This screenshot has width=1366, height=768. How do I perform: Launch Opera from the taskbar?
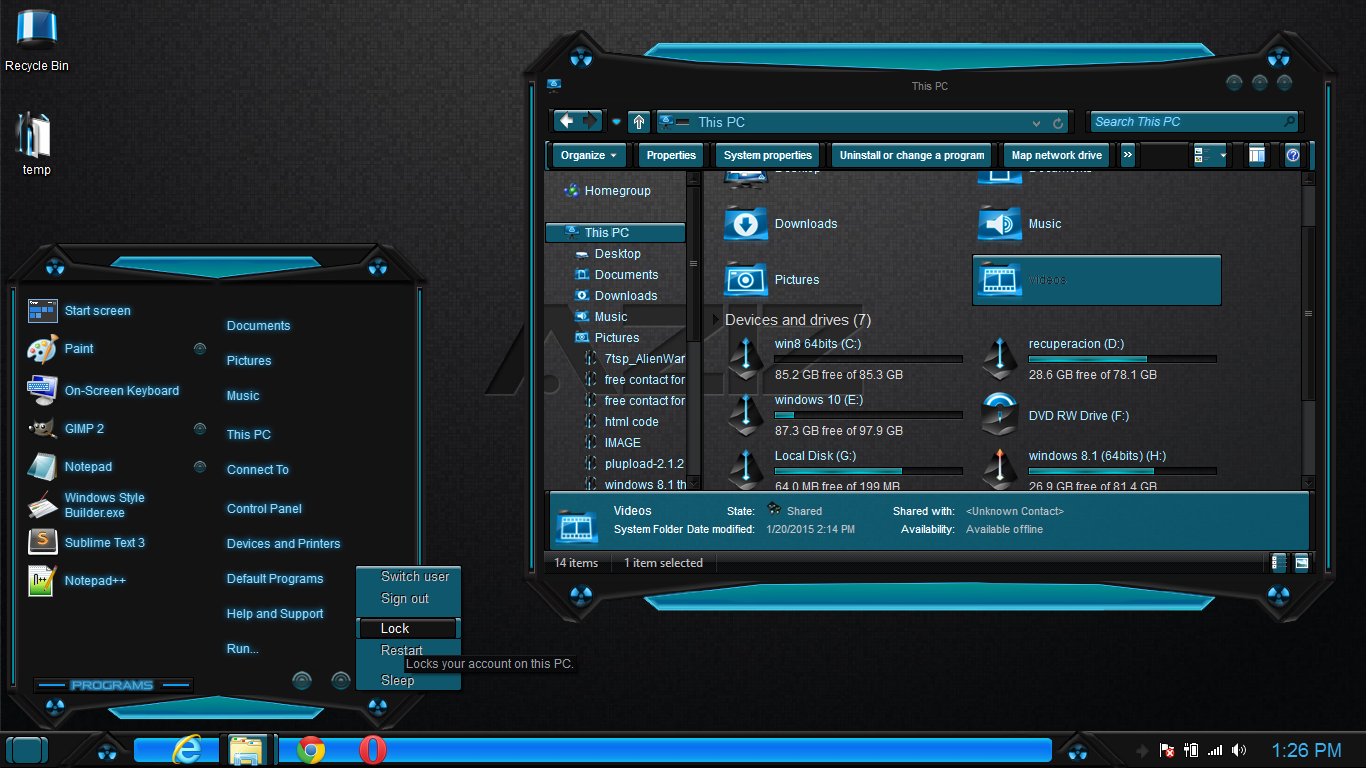coord(373,750)
